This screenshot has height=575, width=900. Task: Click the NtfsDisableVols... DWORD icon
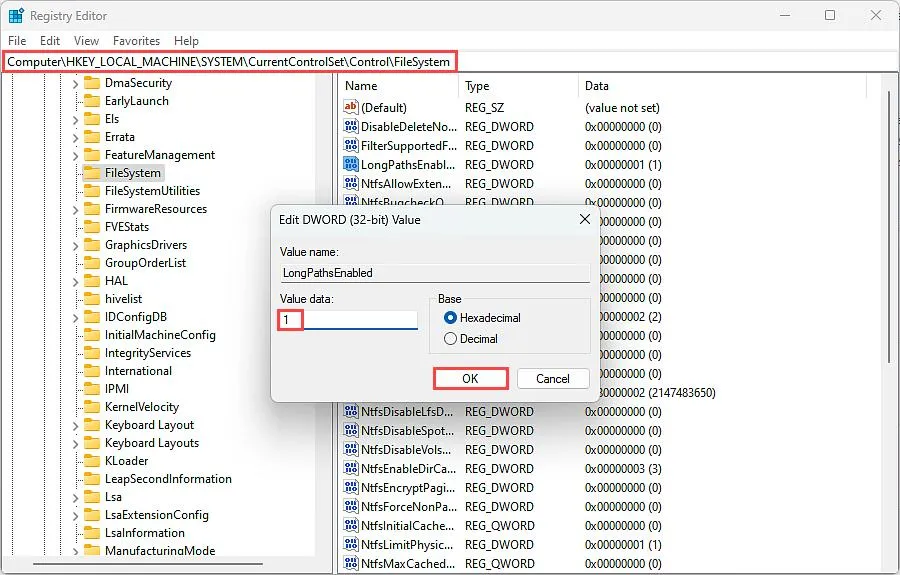point(350,449)
